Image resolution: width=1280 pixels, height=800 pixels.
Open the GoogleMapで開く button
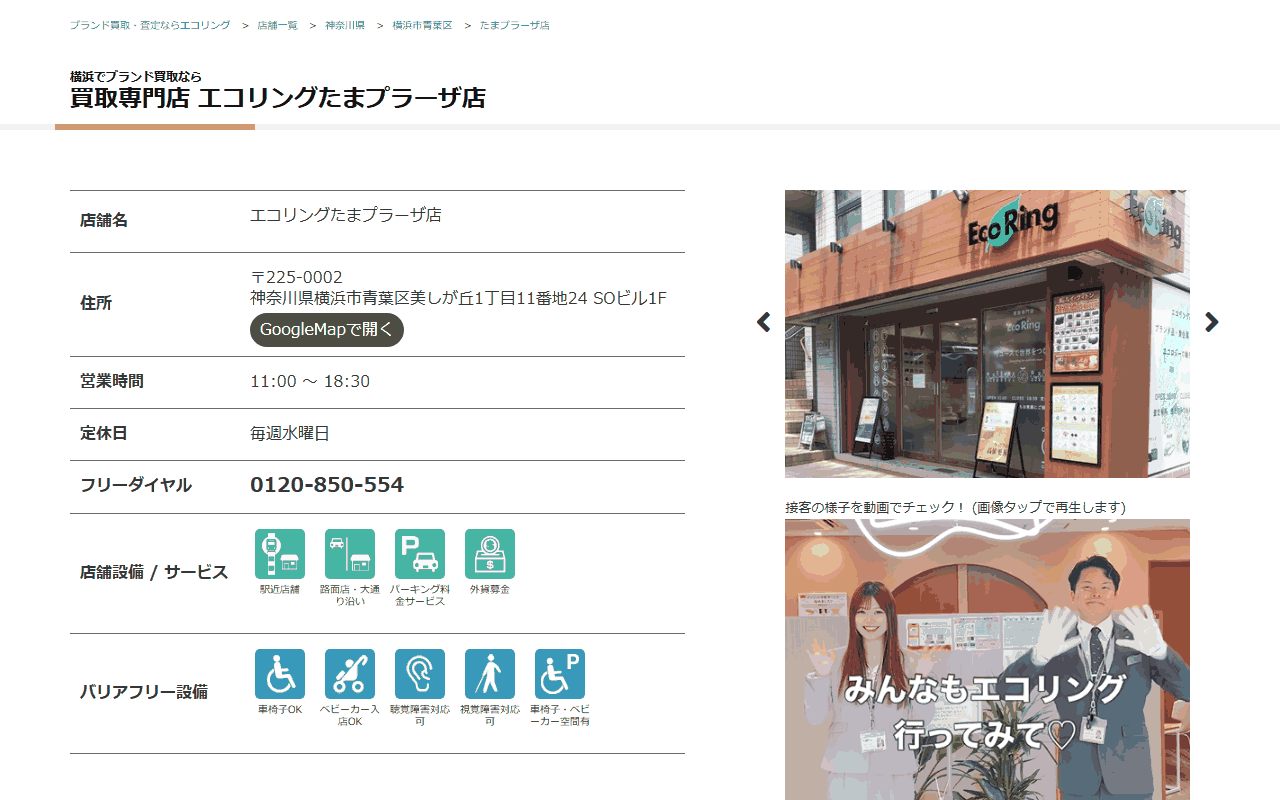[x=327, y=330]
